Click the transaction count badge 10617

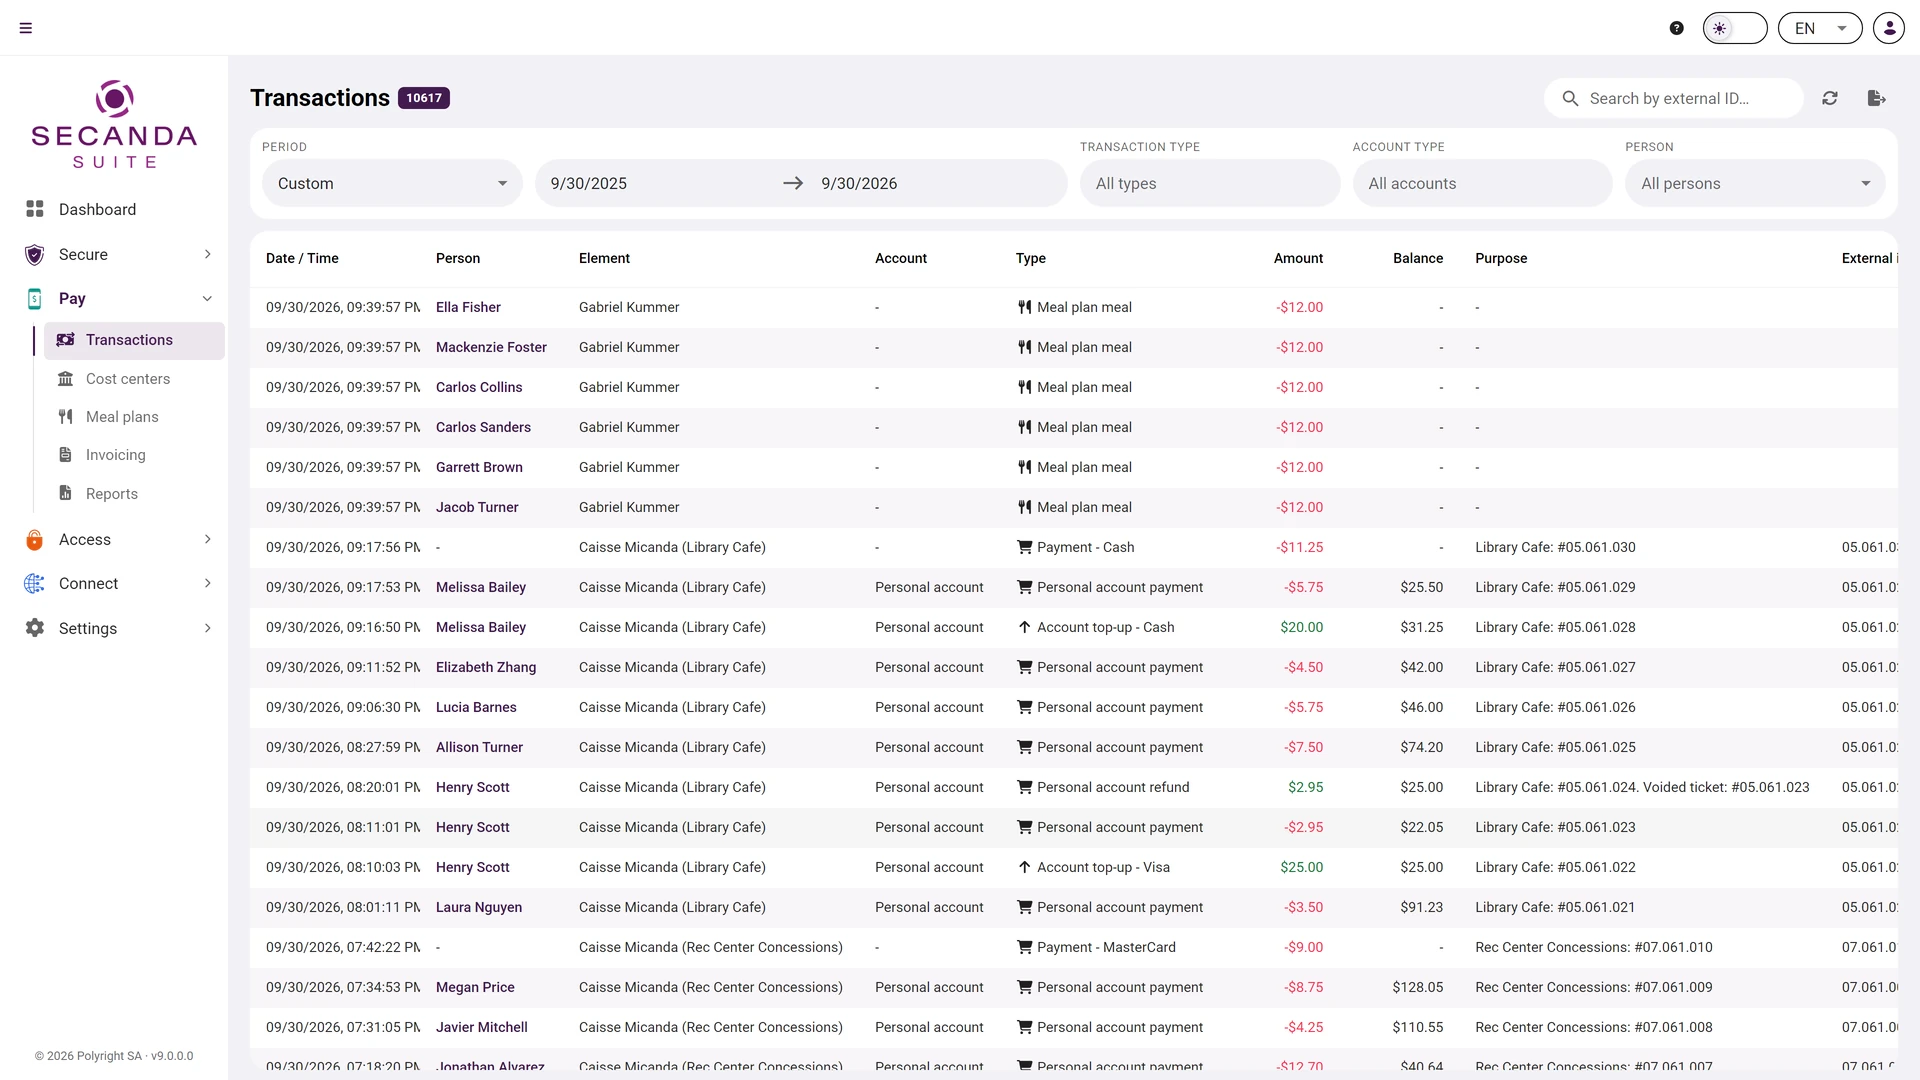tap(424, 98)
